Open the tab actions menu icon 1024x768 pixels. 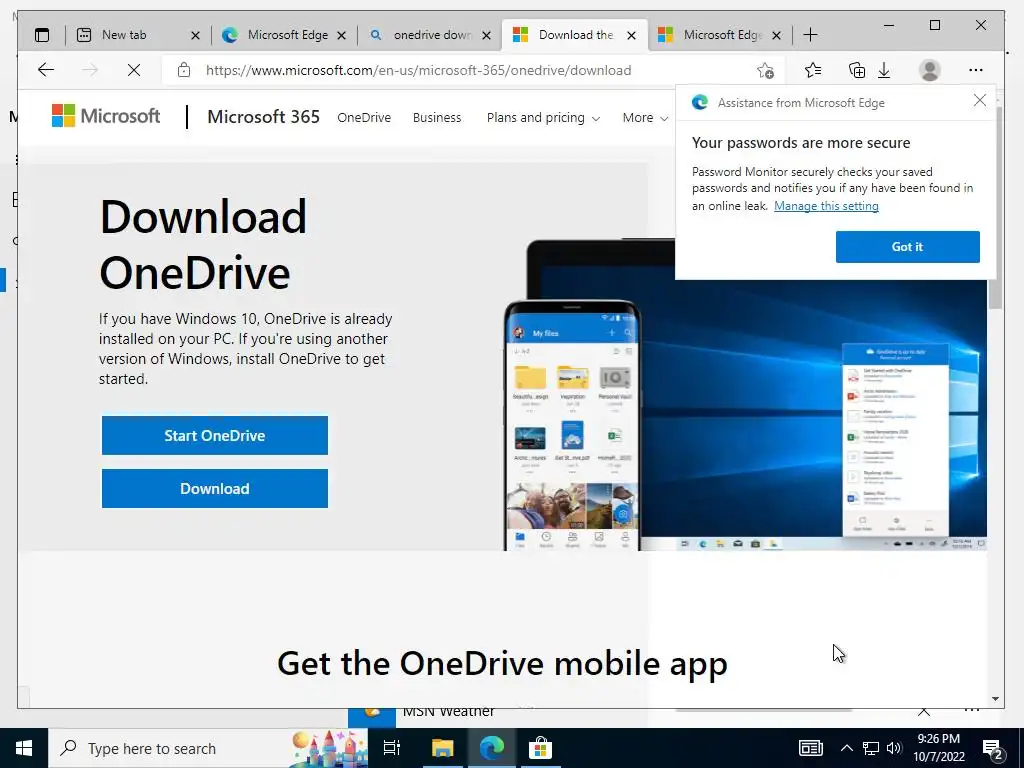click(x=42, y=35)
